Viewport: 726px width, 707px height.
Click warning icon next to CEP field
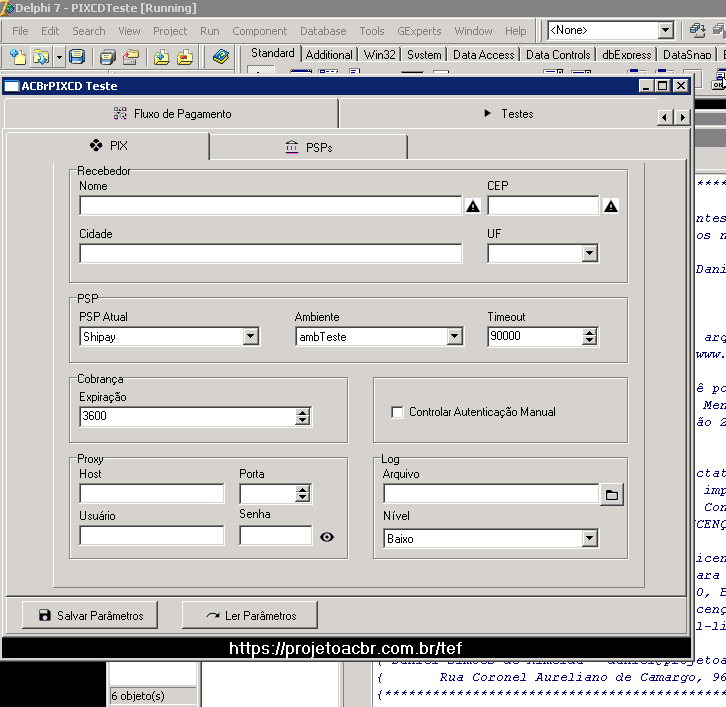coord(611,206)
